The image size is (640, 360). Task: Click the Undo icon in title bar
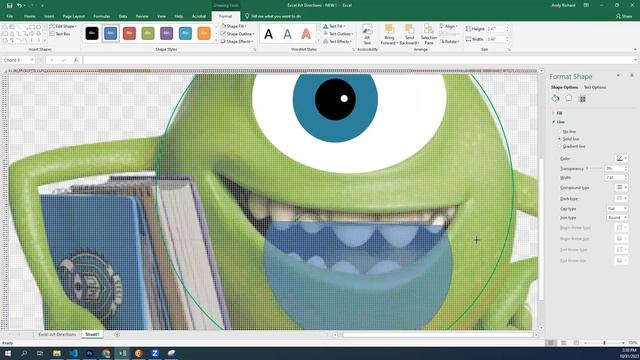(19, 5)
